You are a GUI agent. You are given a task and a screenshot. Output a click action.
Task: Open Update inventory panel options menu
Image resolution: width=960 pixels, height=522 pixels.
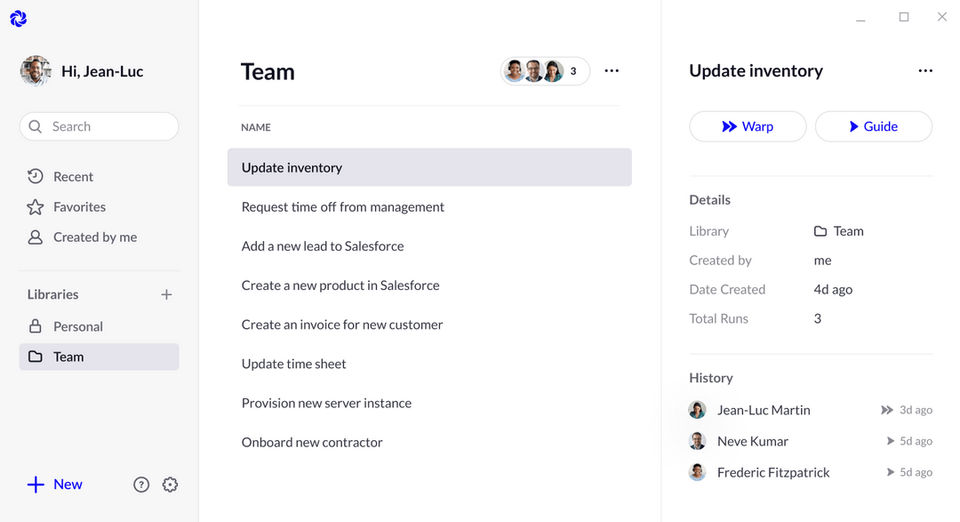click(x=925, y=71)
